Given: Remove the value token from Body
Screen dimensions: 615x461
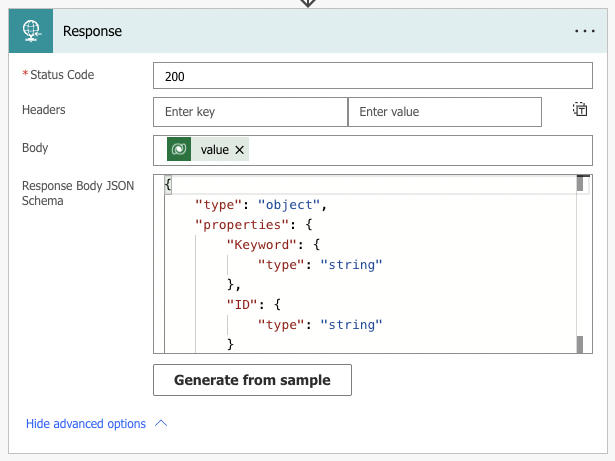Looking at the screenshot, I should 240,149.
